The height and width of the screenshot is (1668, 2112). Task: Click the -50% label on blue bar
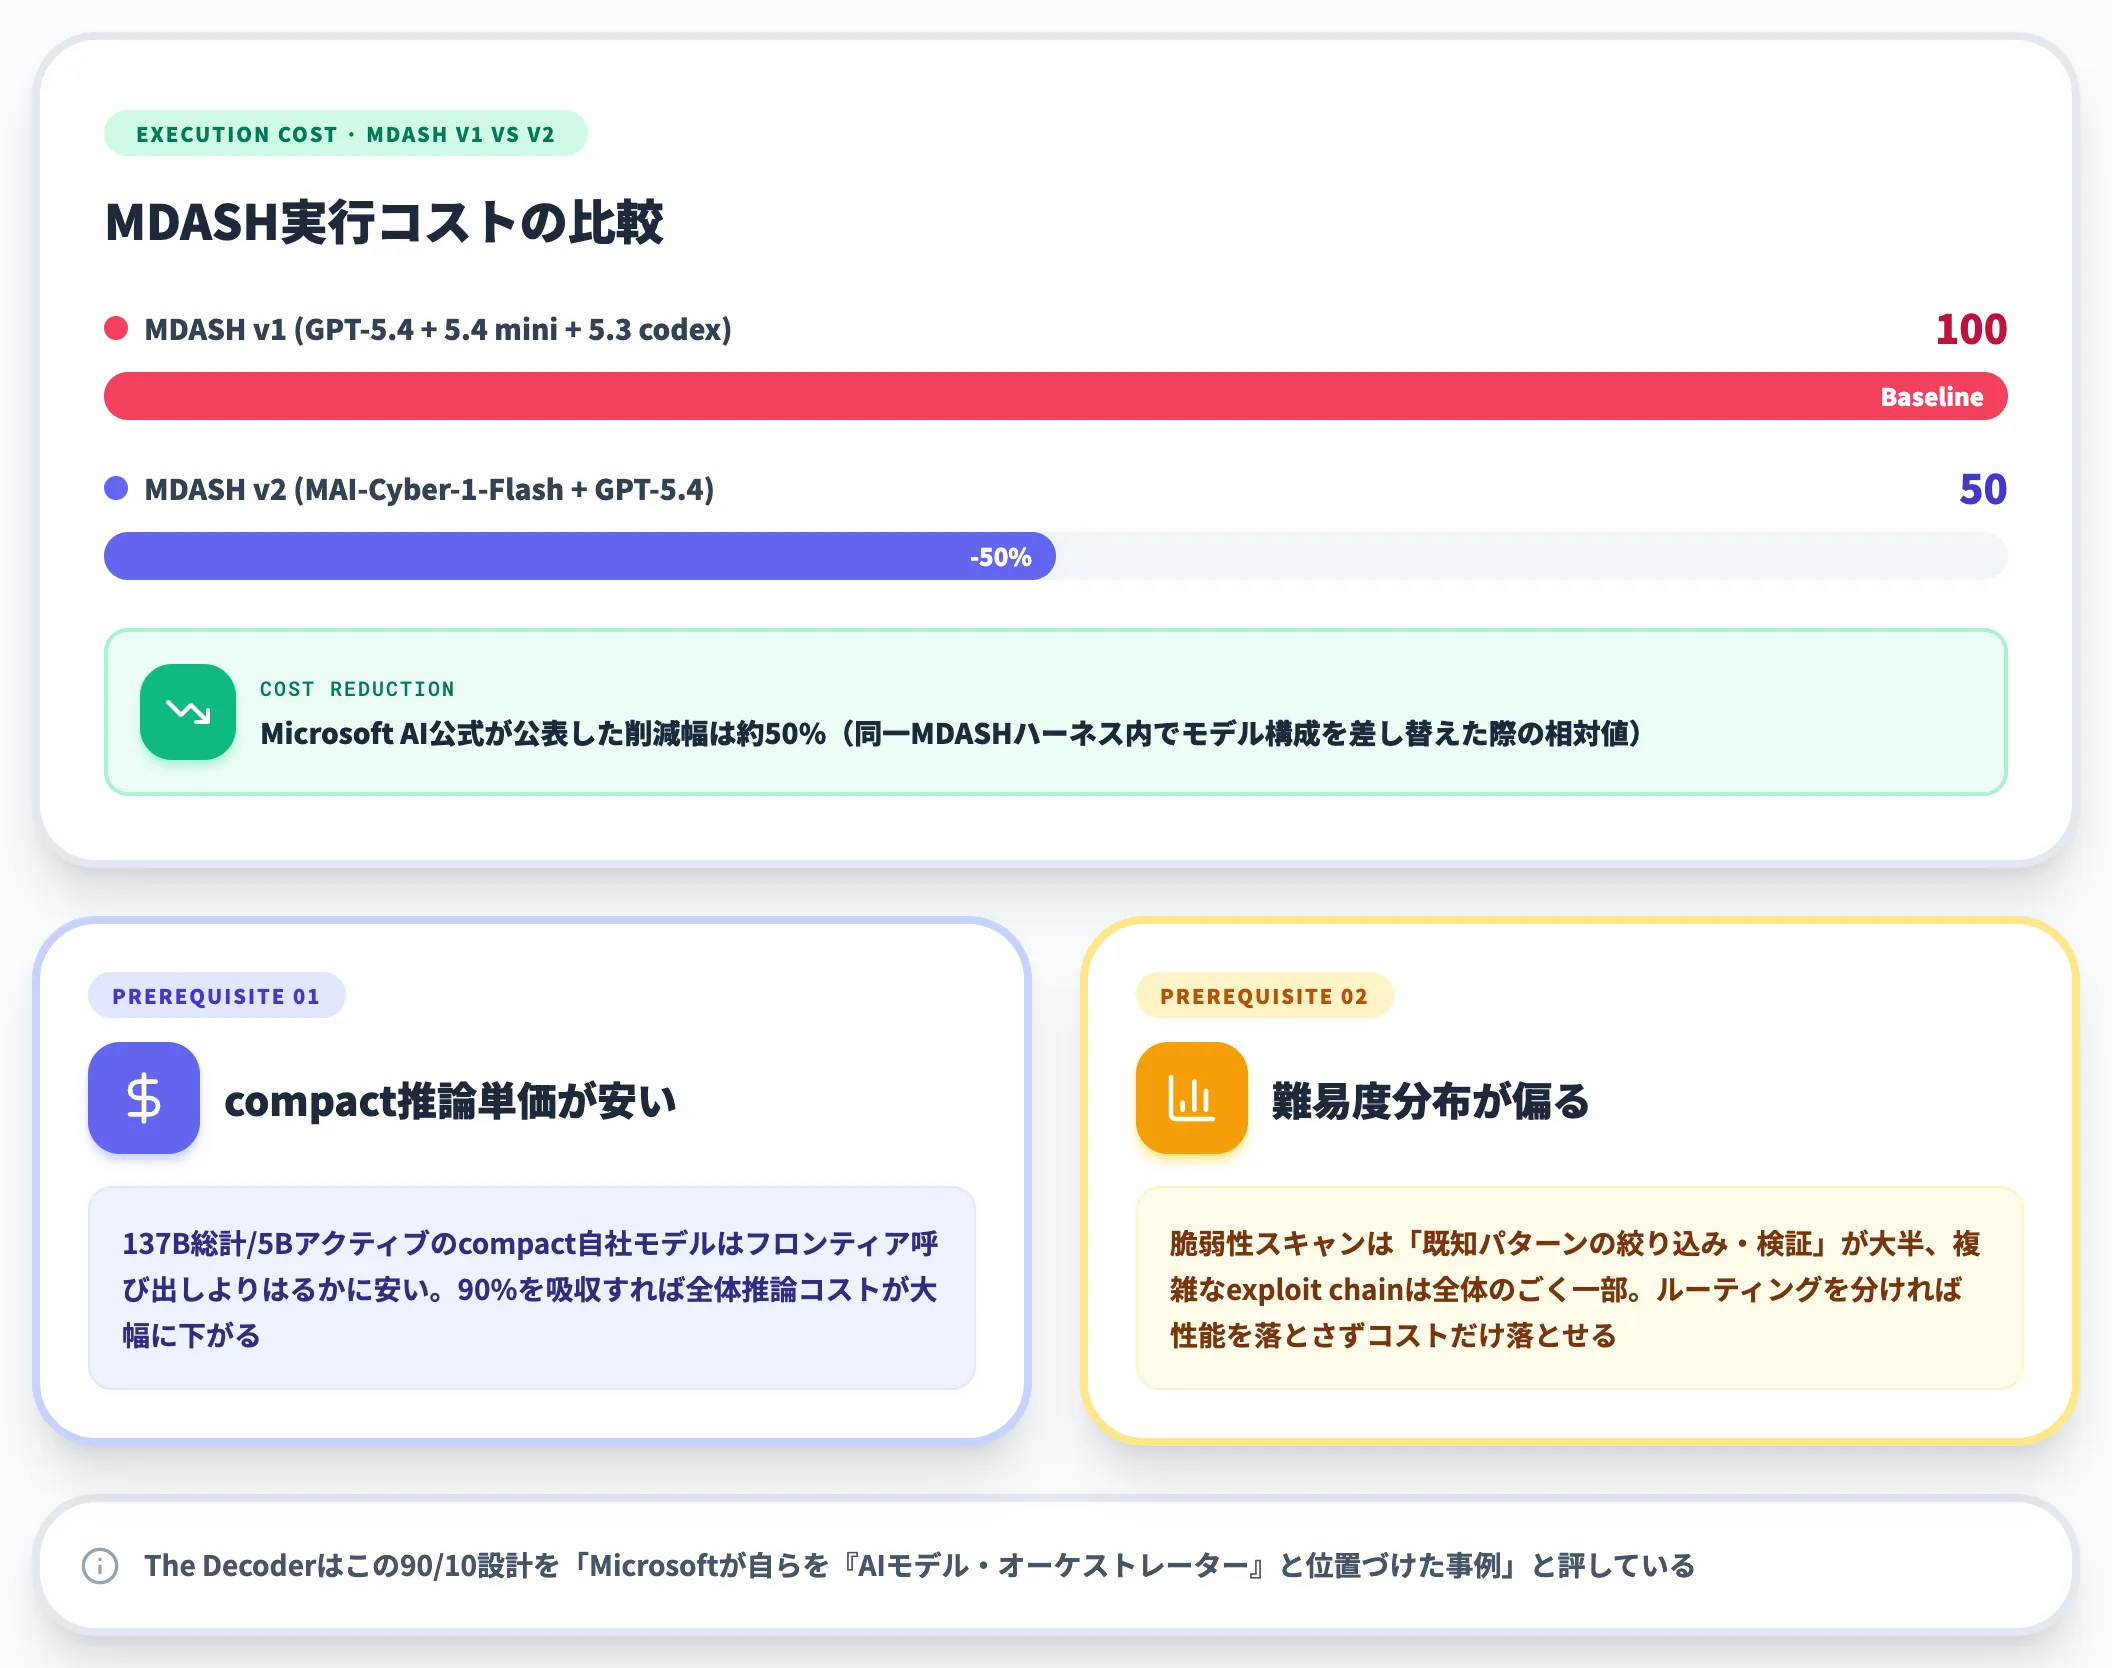point(1001,557)
